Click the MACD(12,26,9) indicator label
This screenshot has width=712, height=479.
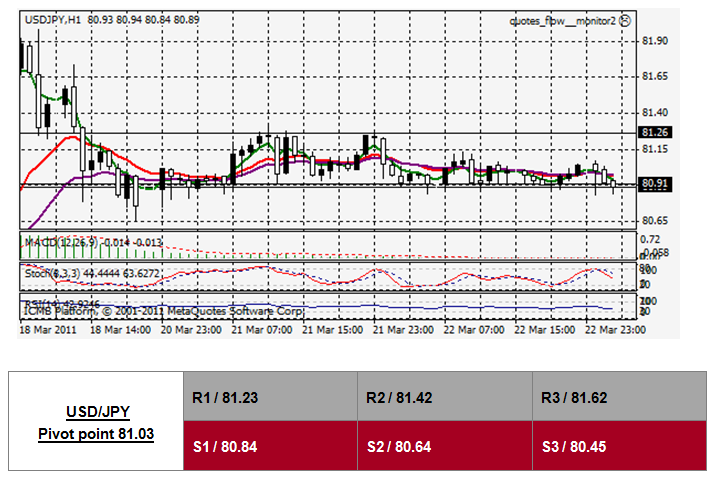coord(60,241)
